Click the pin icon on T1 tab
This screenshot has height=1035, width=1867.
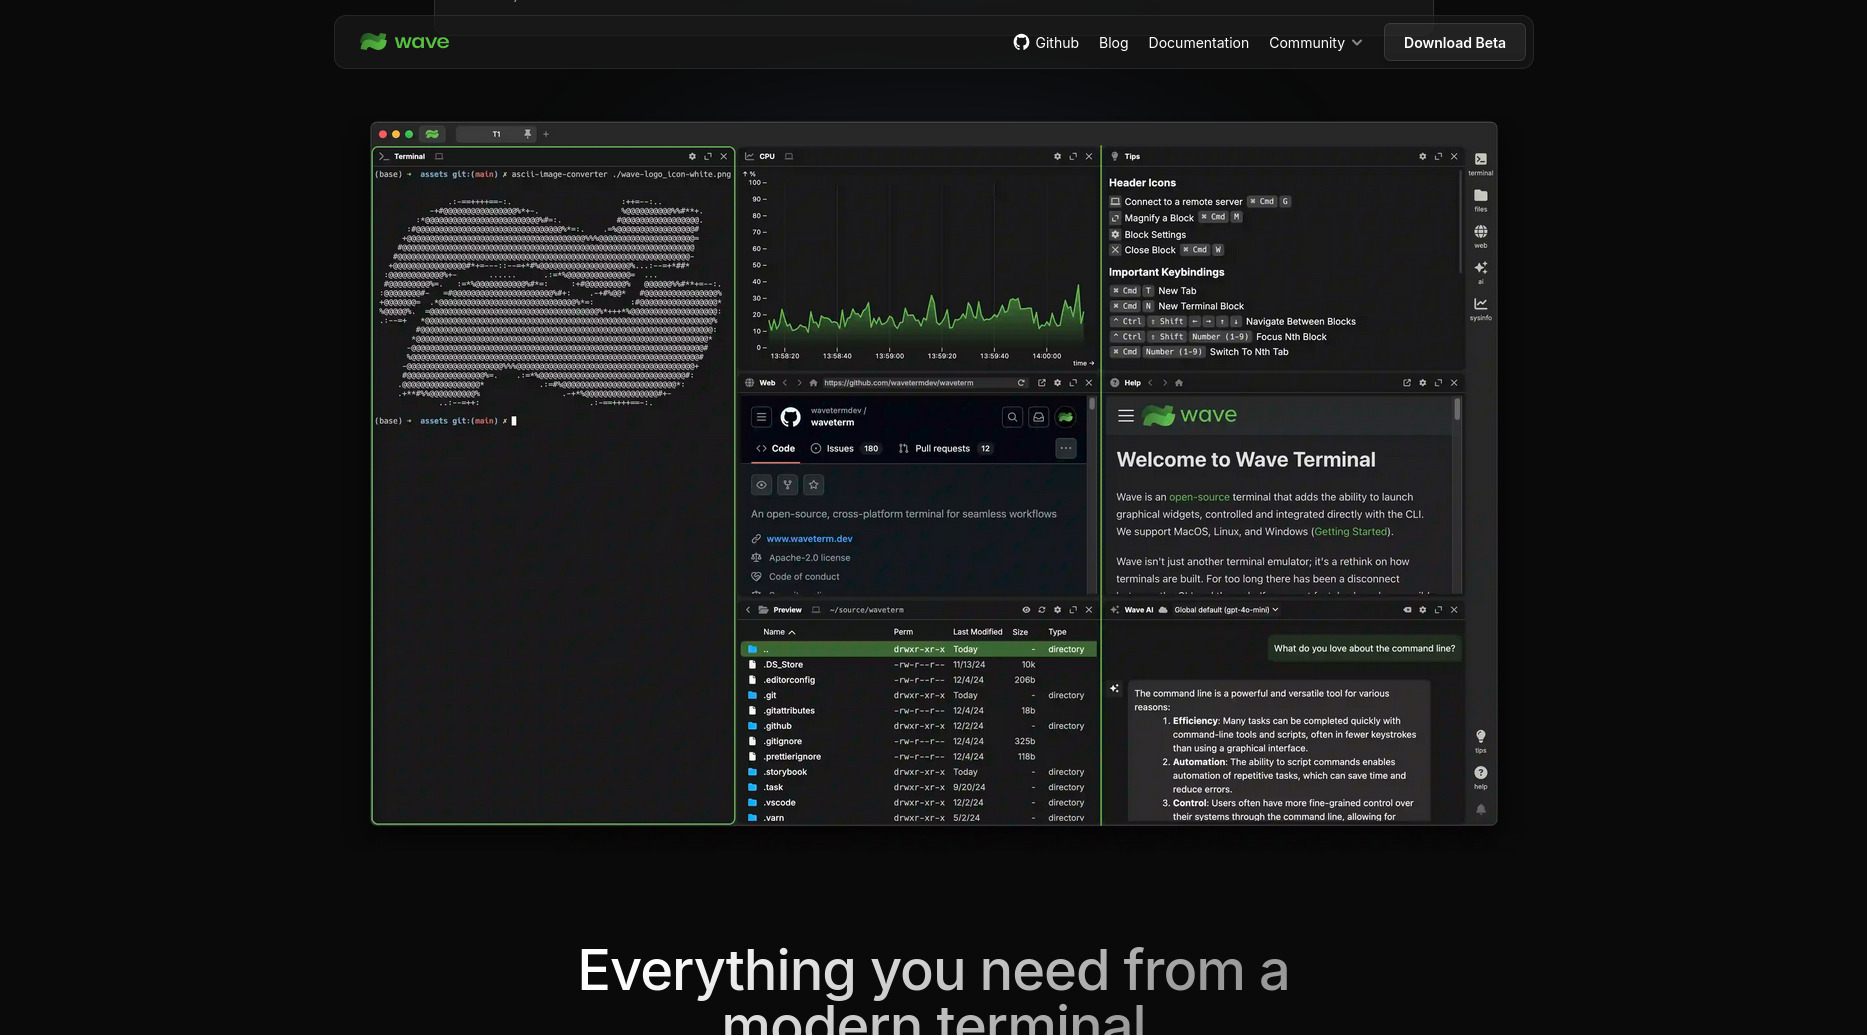click(527, 134)
